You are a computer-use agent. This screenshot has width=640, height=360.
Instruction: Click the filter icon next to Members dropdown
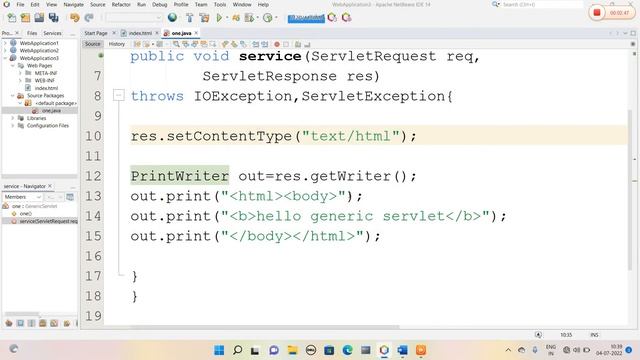click(70, 197)
